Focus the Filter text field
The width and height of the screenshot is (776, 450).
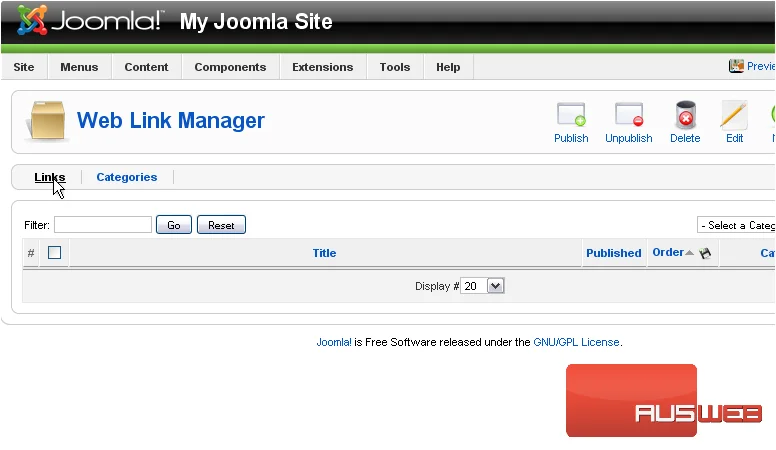point(103,225)
